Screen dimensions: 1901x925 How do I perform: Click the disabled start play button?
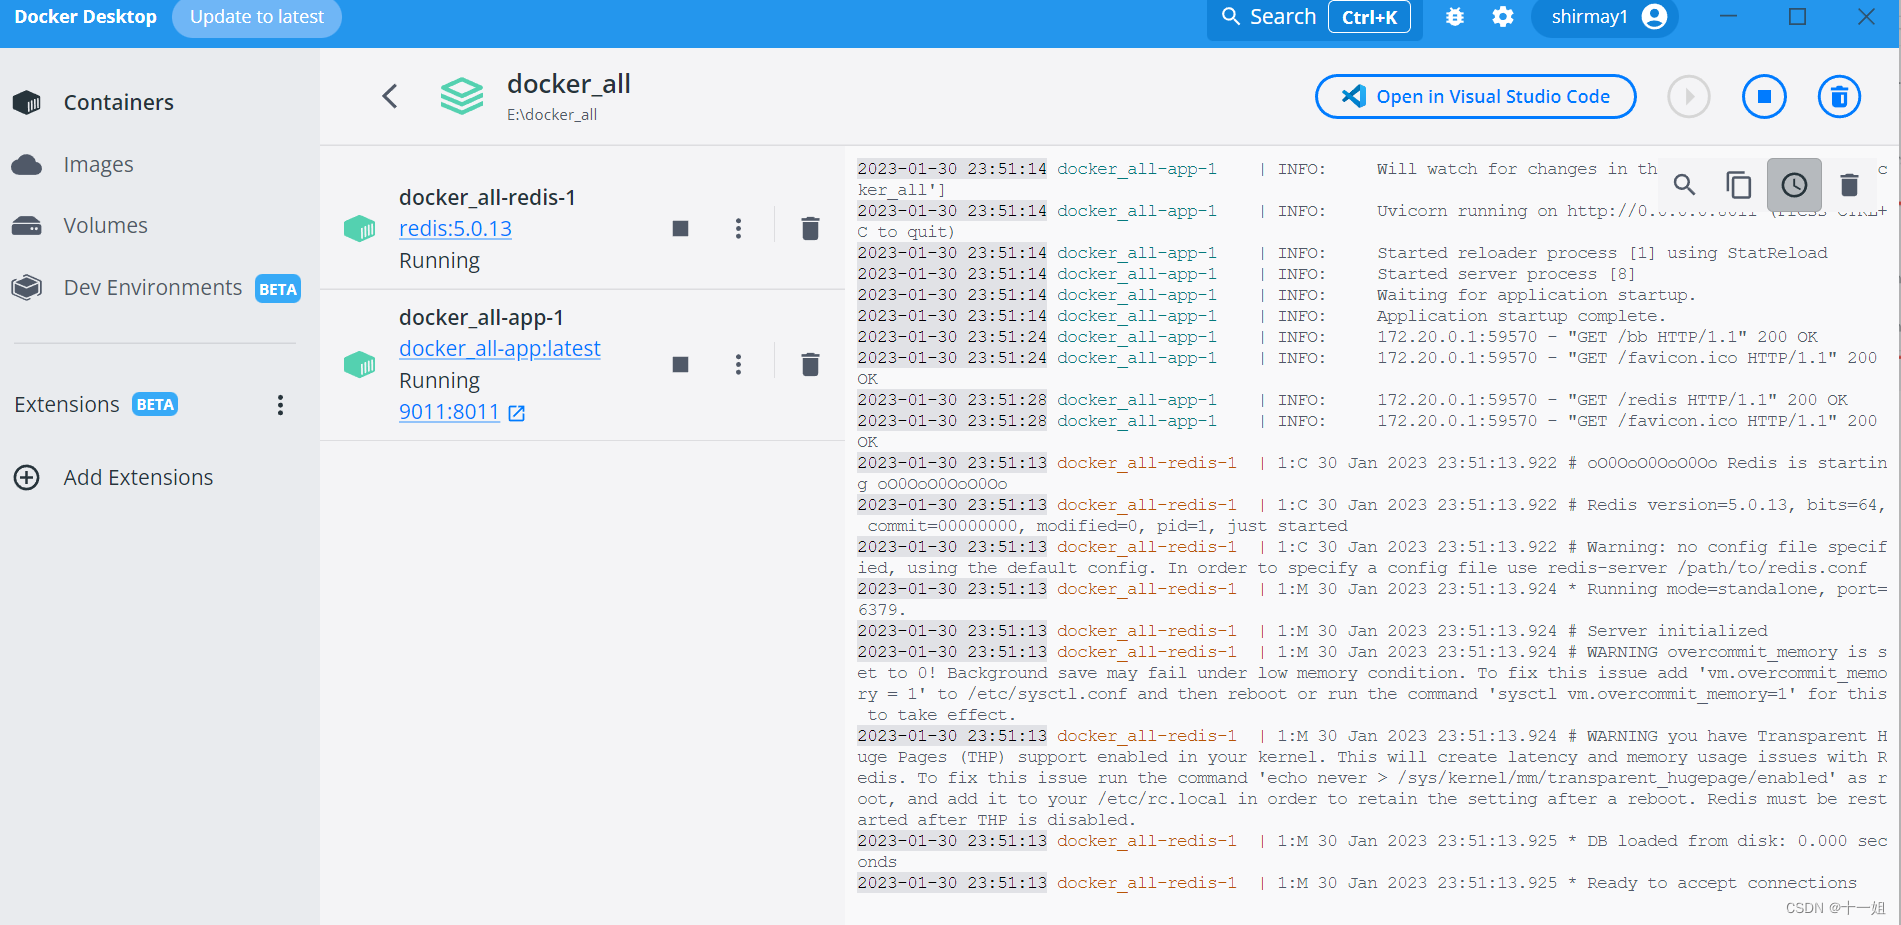1689,97
